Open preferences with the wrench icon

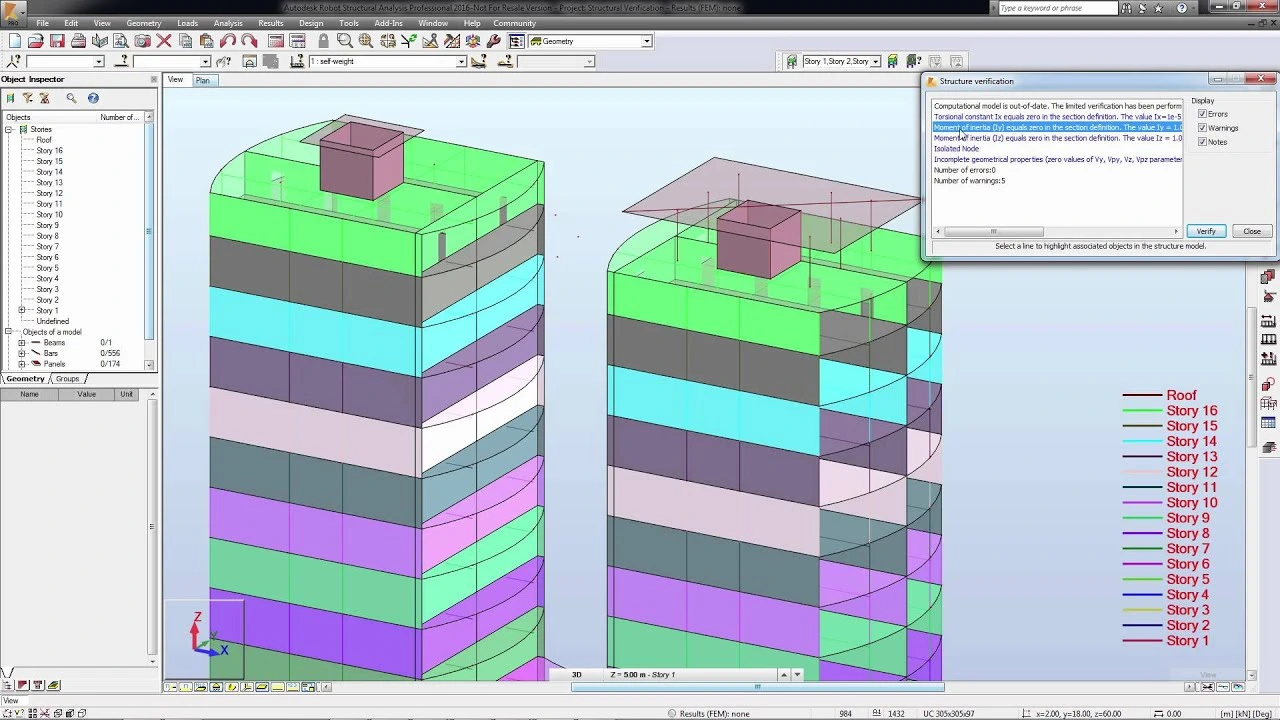coord(494,41)
